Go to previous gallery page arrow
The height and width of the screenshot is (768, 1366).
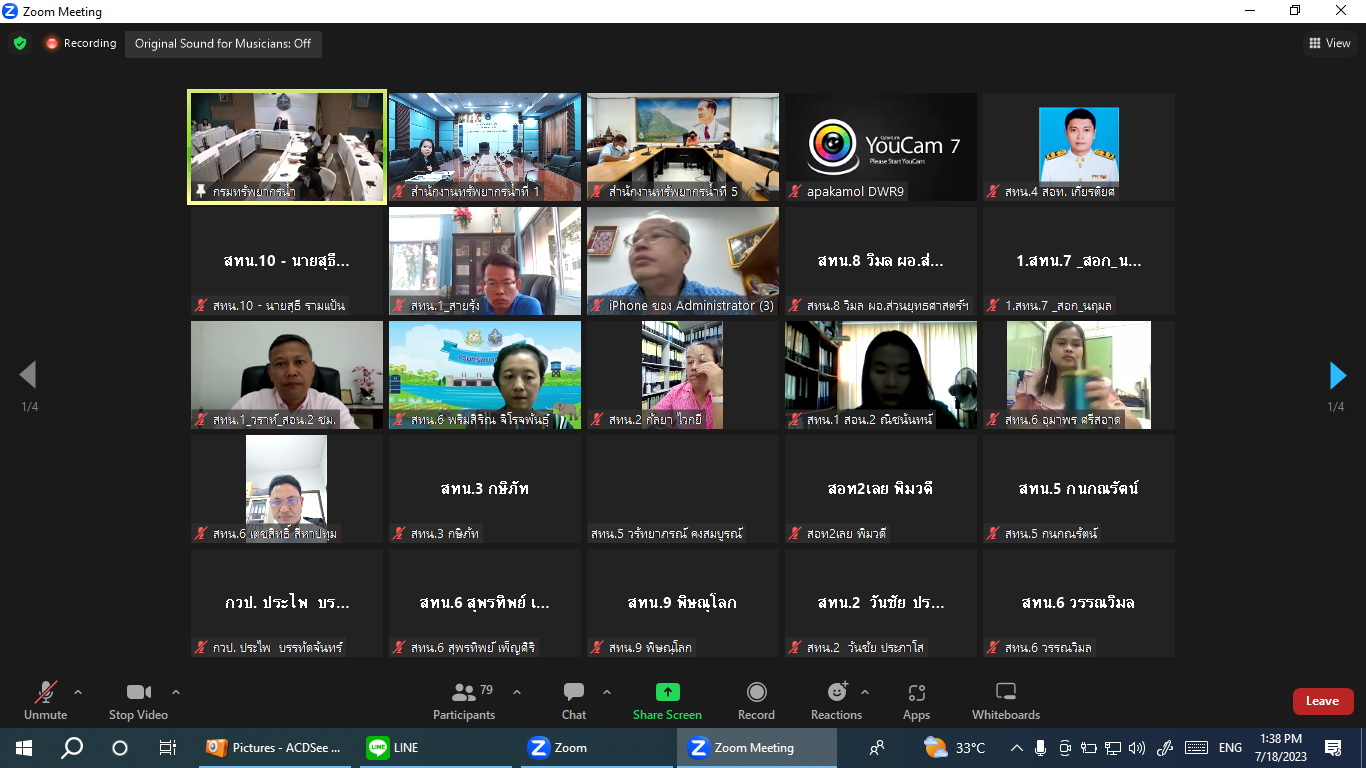pyautogui.click(x=28, y=375)
